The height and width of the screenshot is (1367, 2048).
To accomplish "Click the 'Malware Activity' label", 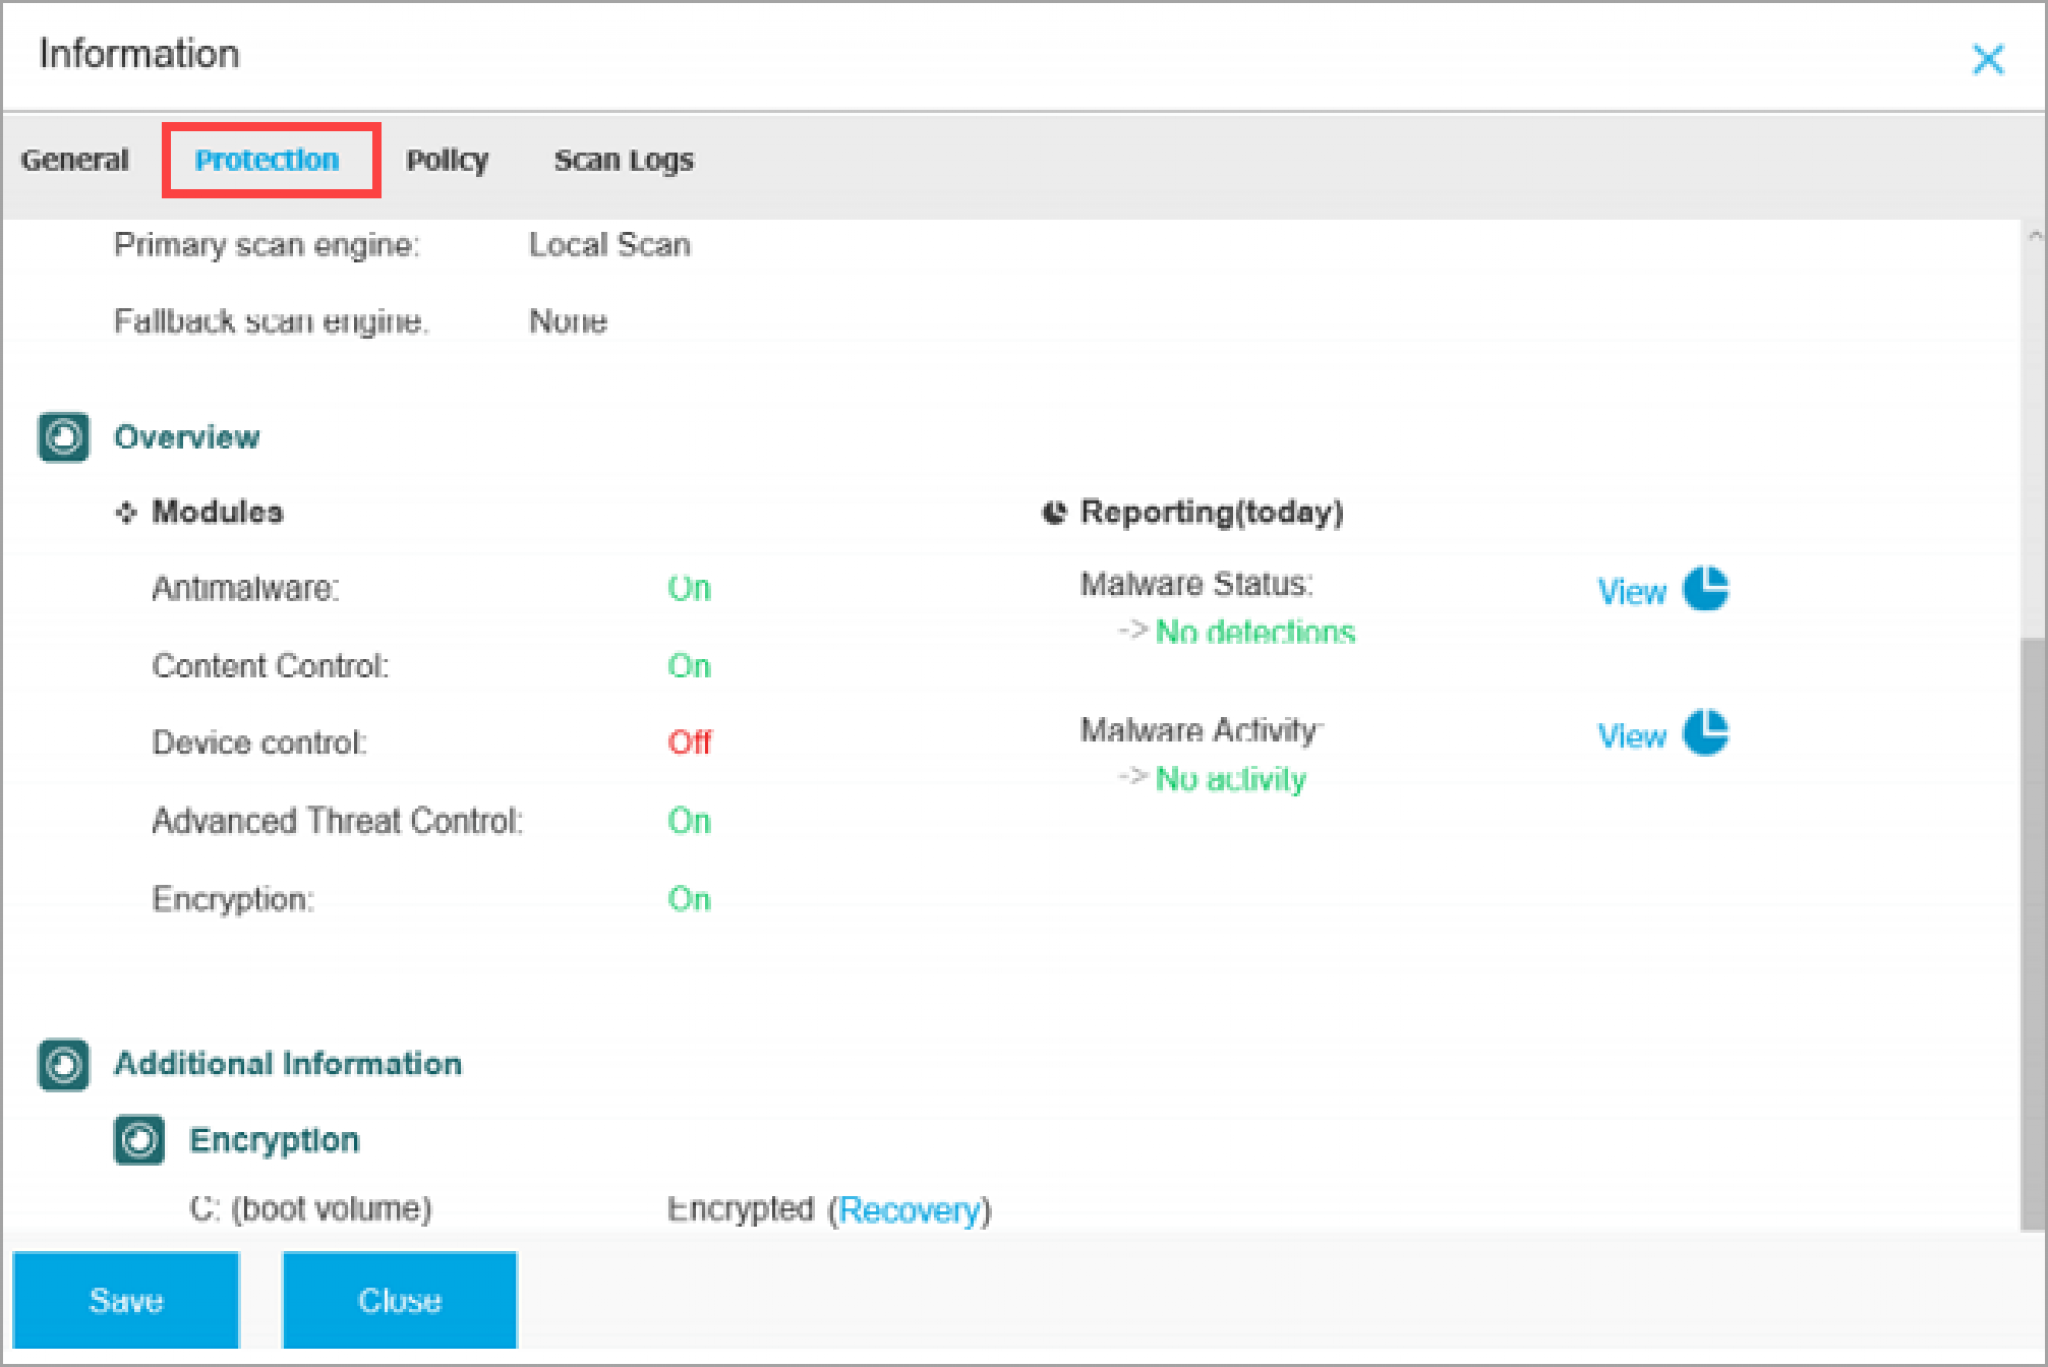I will (x=1201, y=731).
